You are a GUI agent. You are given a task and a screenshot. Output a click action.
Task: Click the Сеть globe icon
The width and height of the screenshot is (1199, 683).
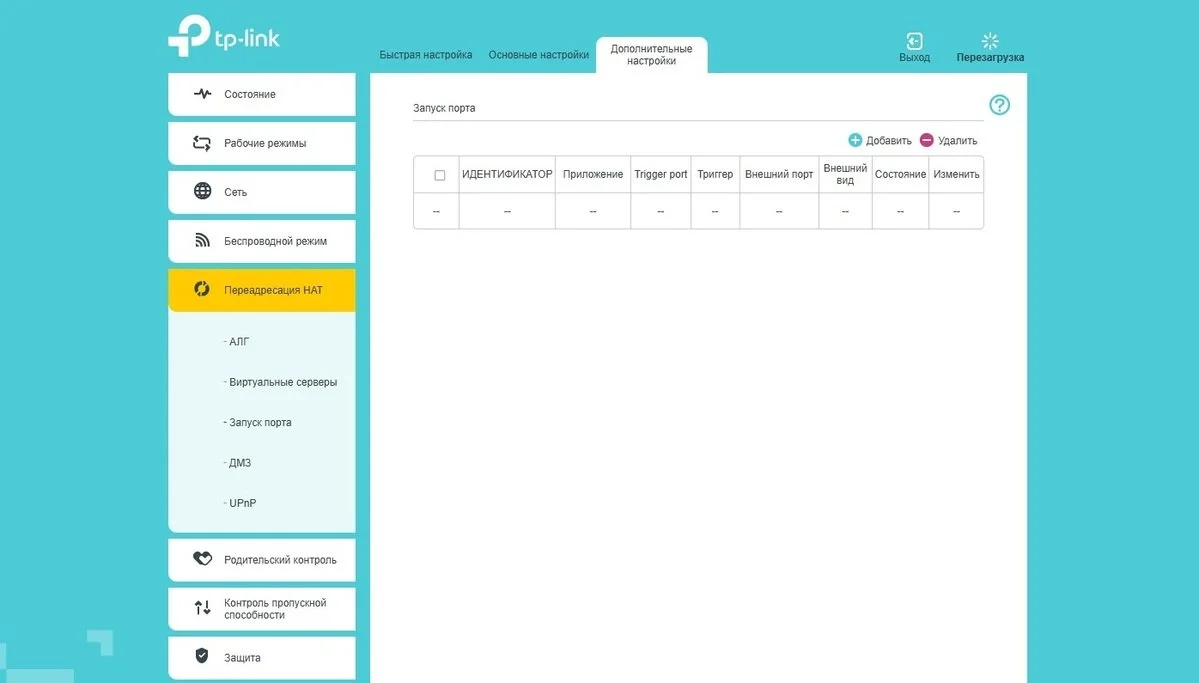click(202, 191)
